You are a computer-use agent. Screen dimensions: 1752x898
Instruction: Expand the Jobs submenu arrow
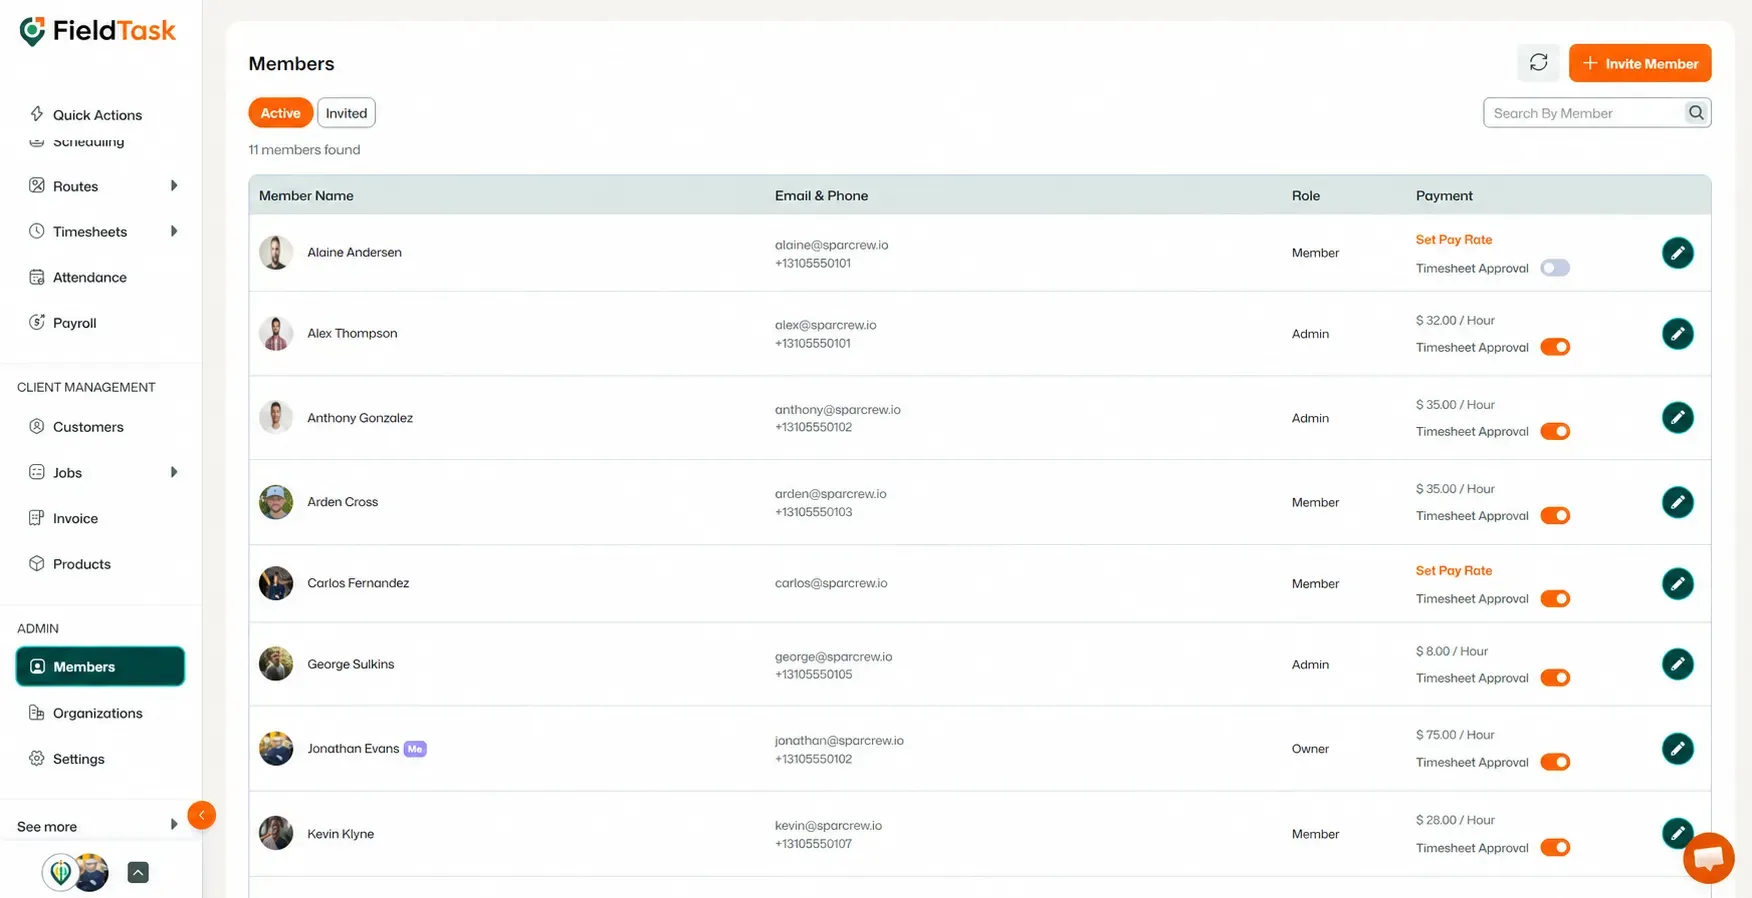pyautogui.click(x=174, y=473)
